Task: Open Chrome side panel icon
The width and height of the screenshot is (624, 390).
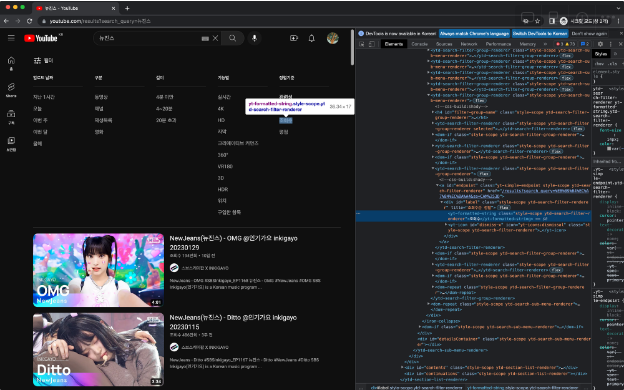Action: tap(552, 21)
